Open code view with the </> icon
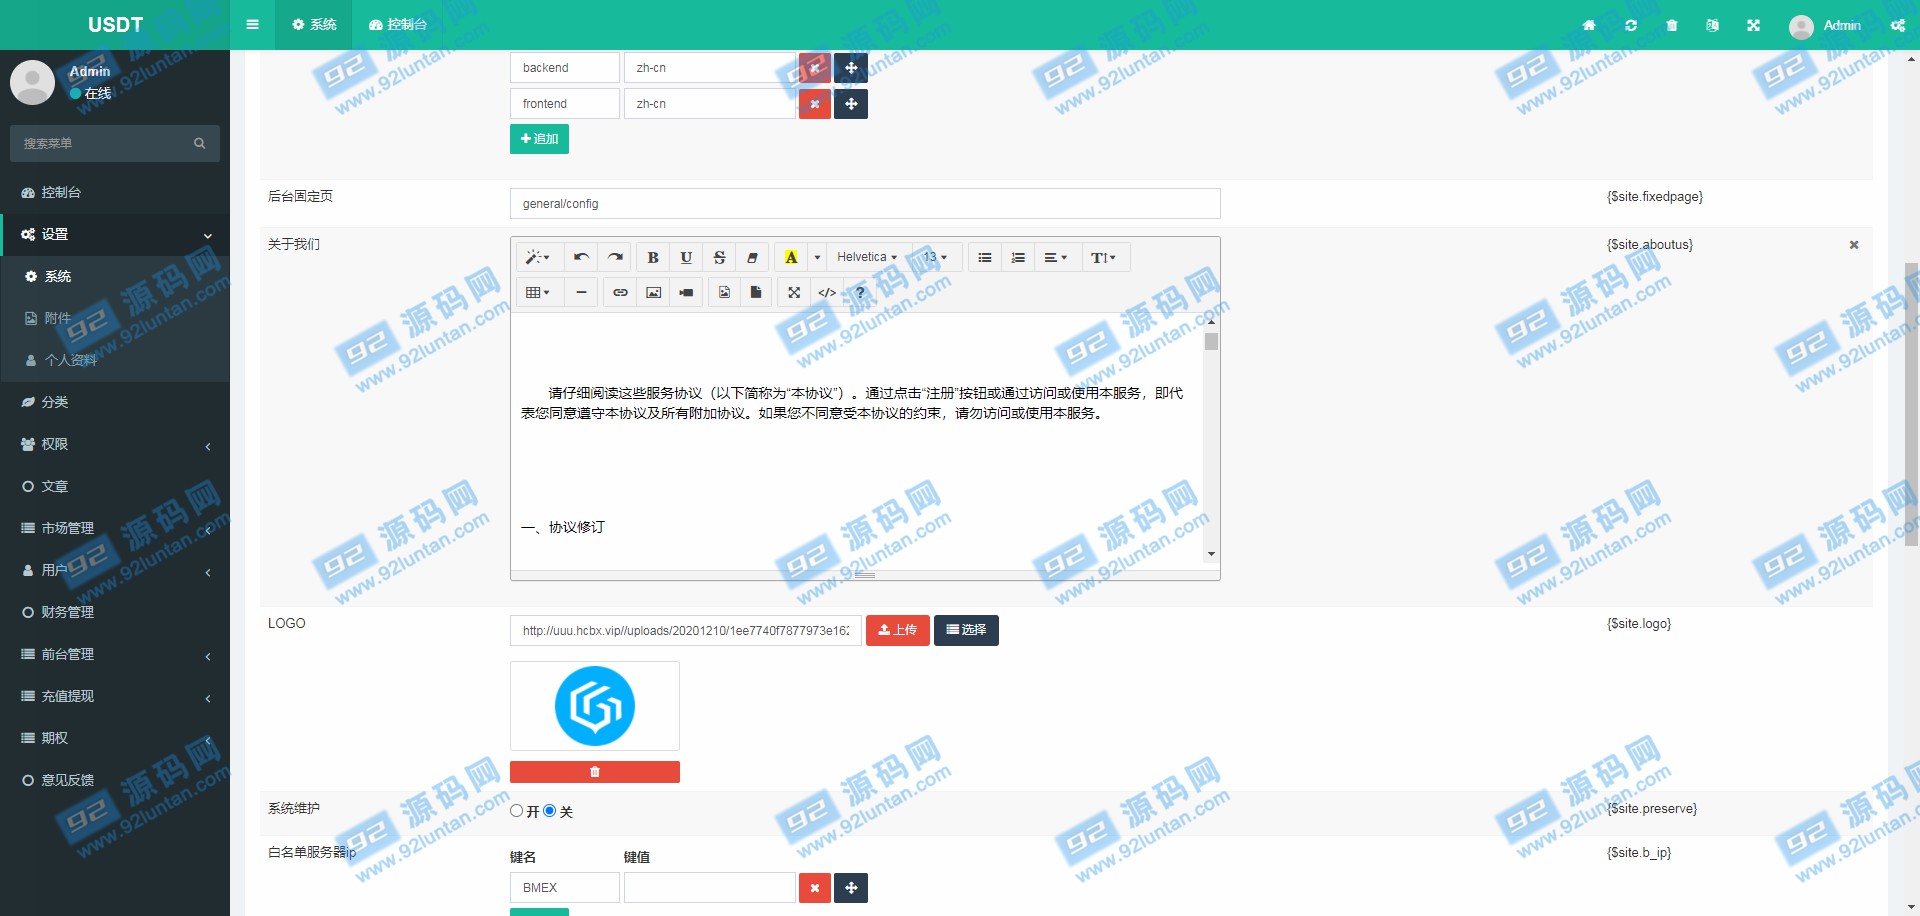This screenshot has width=1920, height=916. click(x=827, y=293)
